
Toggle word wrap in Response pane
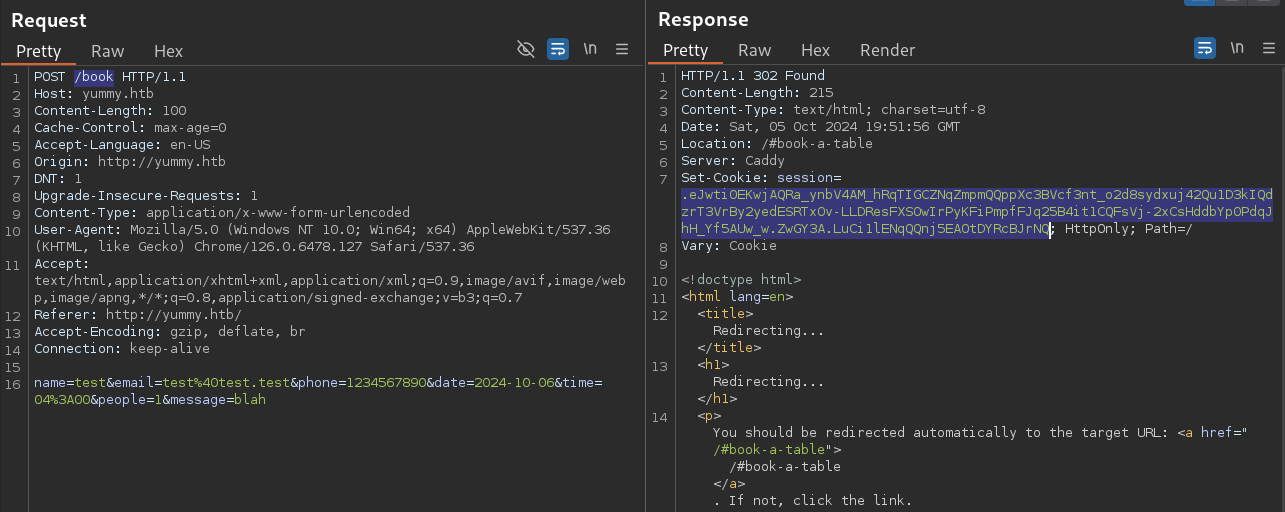(1205, 48)
